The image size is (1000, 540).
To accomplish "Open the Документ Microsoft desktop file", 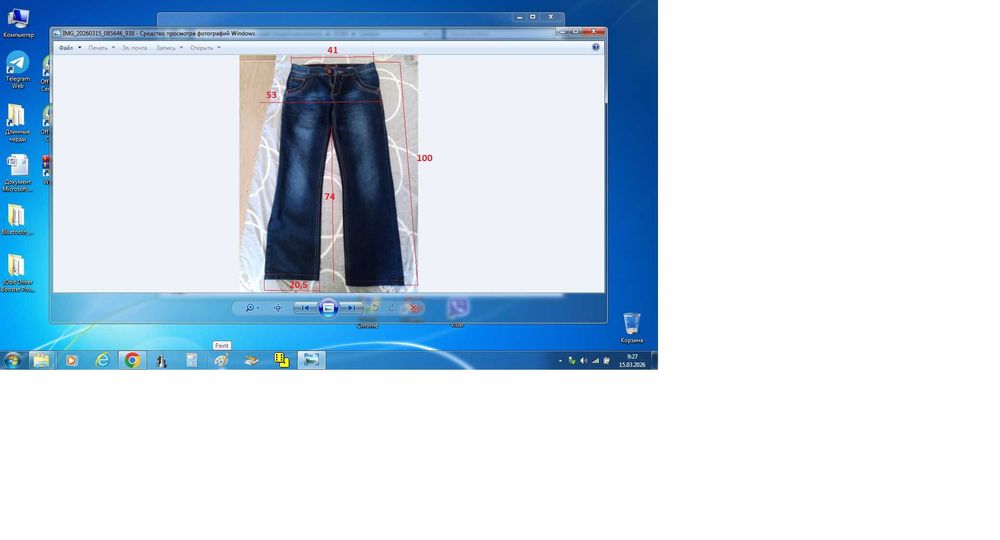I will point(17,173).
